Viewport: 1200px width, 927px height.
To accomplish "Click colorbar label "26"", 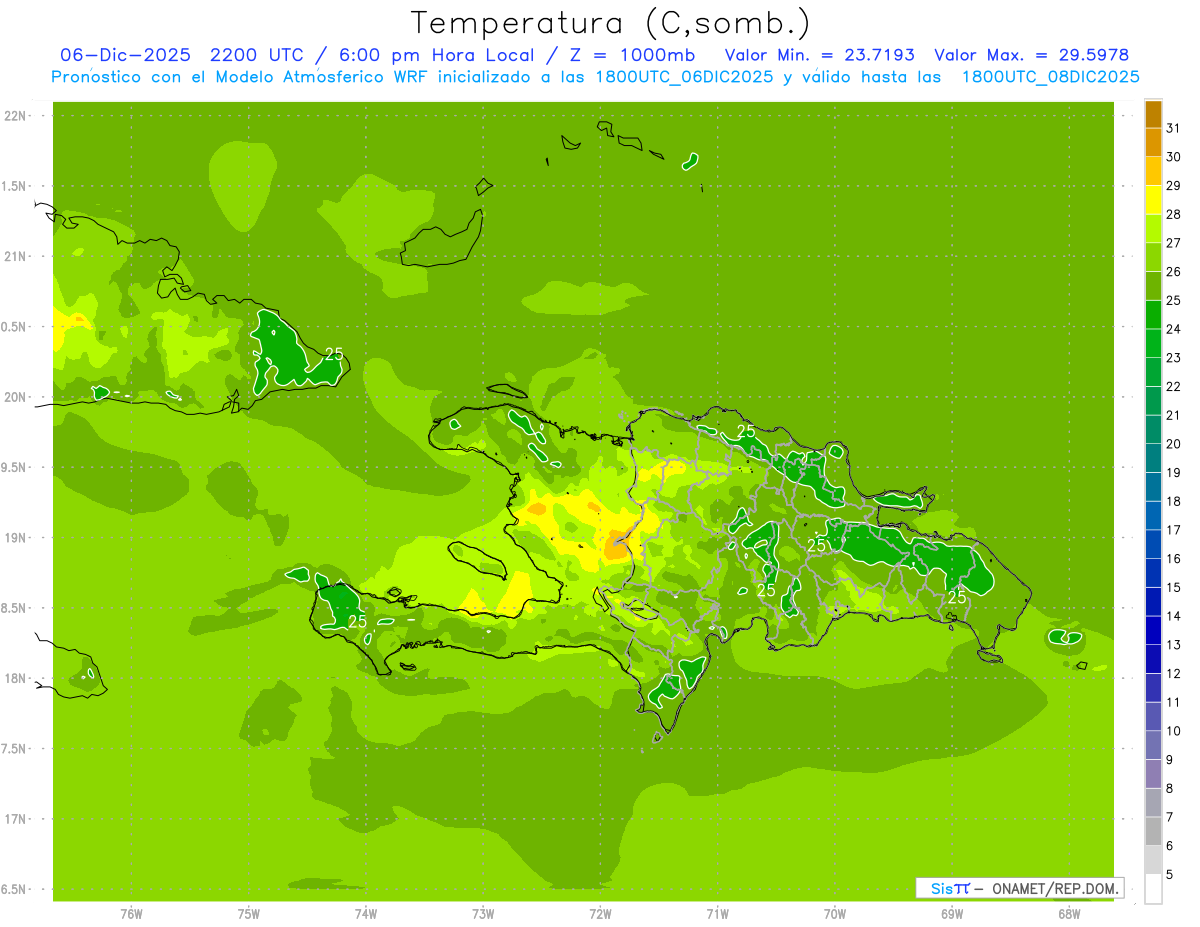I will tap(1174, 271).
